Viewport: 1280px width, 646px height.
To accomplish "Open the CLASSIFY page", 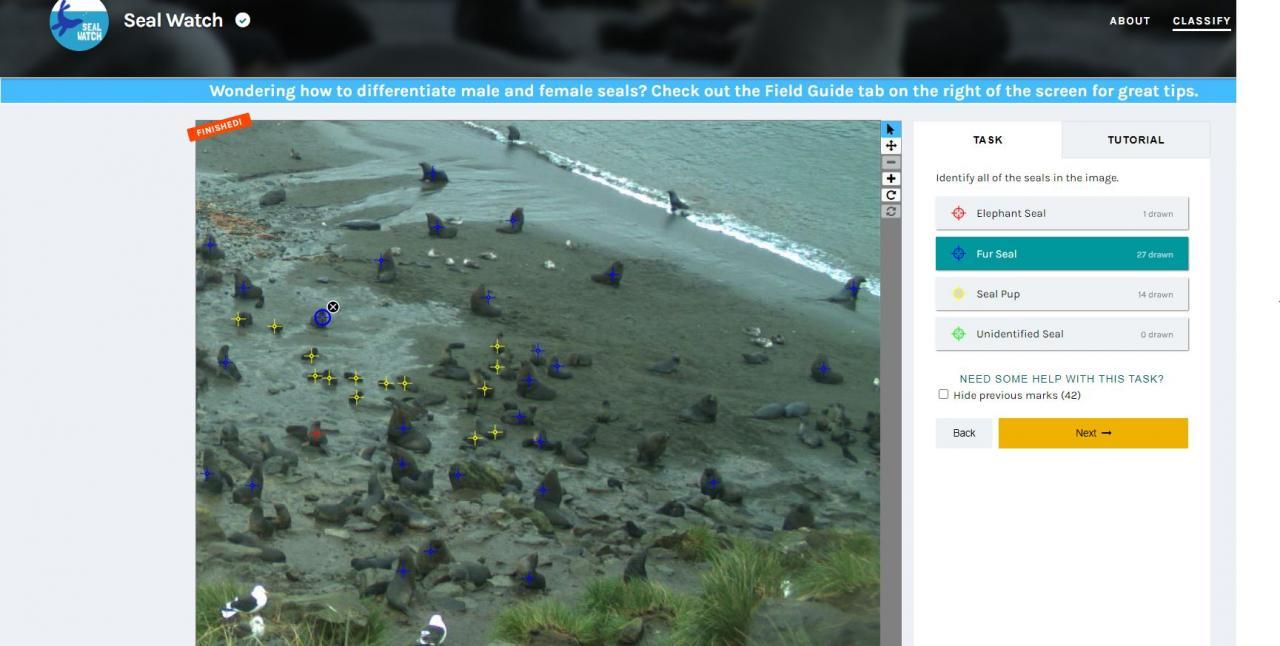I will click(1201, 20).
